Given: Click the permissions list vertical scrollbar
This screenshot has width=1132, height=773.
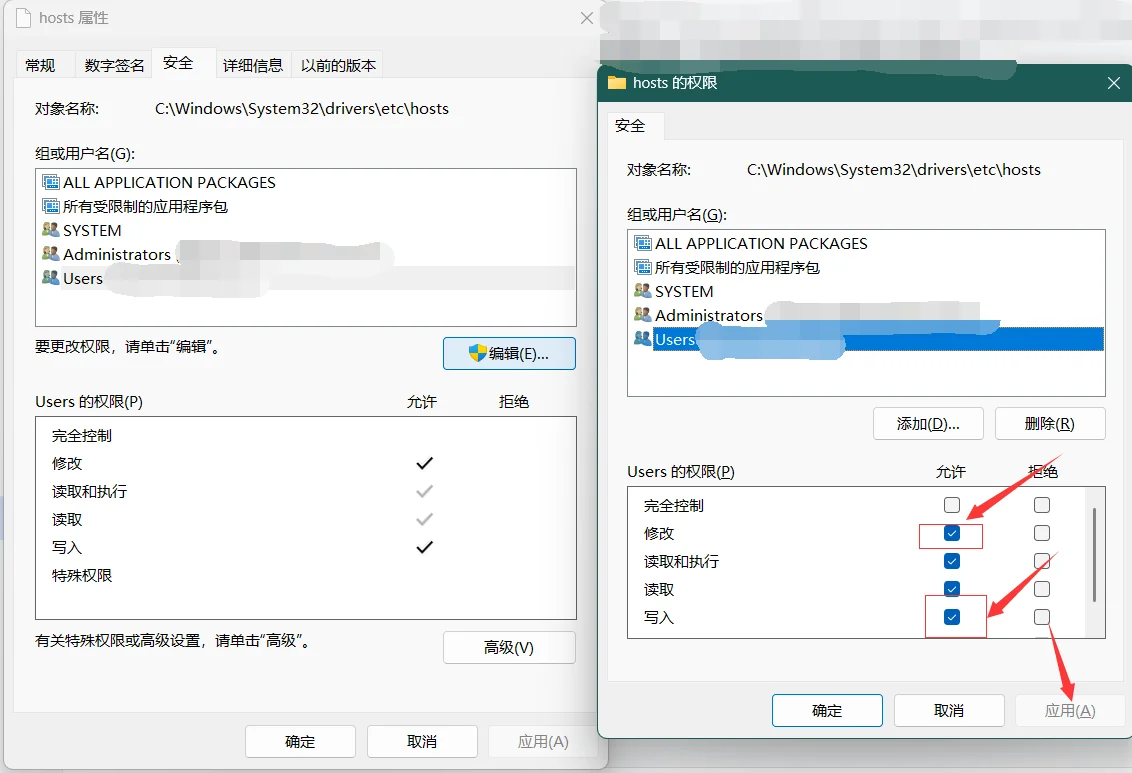Looking at the screenshot, I should pos(1096,555).
